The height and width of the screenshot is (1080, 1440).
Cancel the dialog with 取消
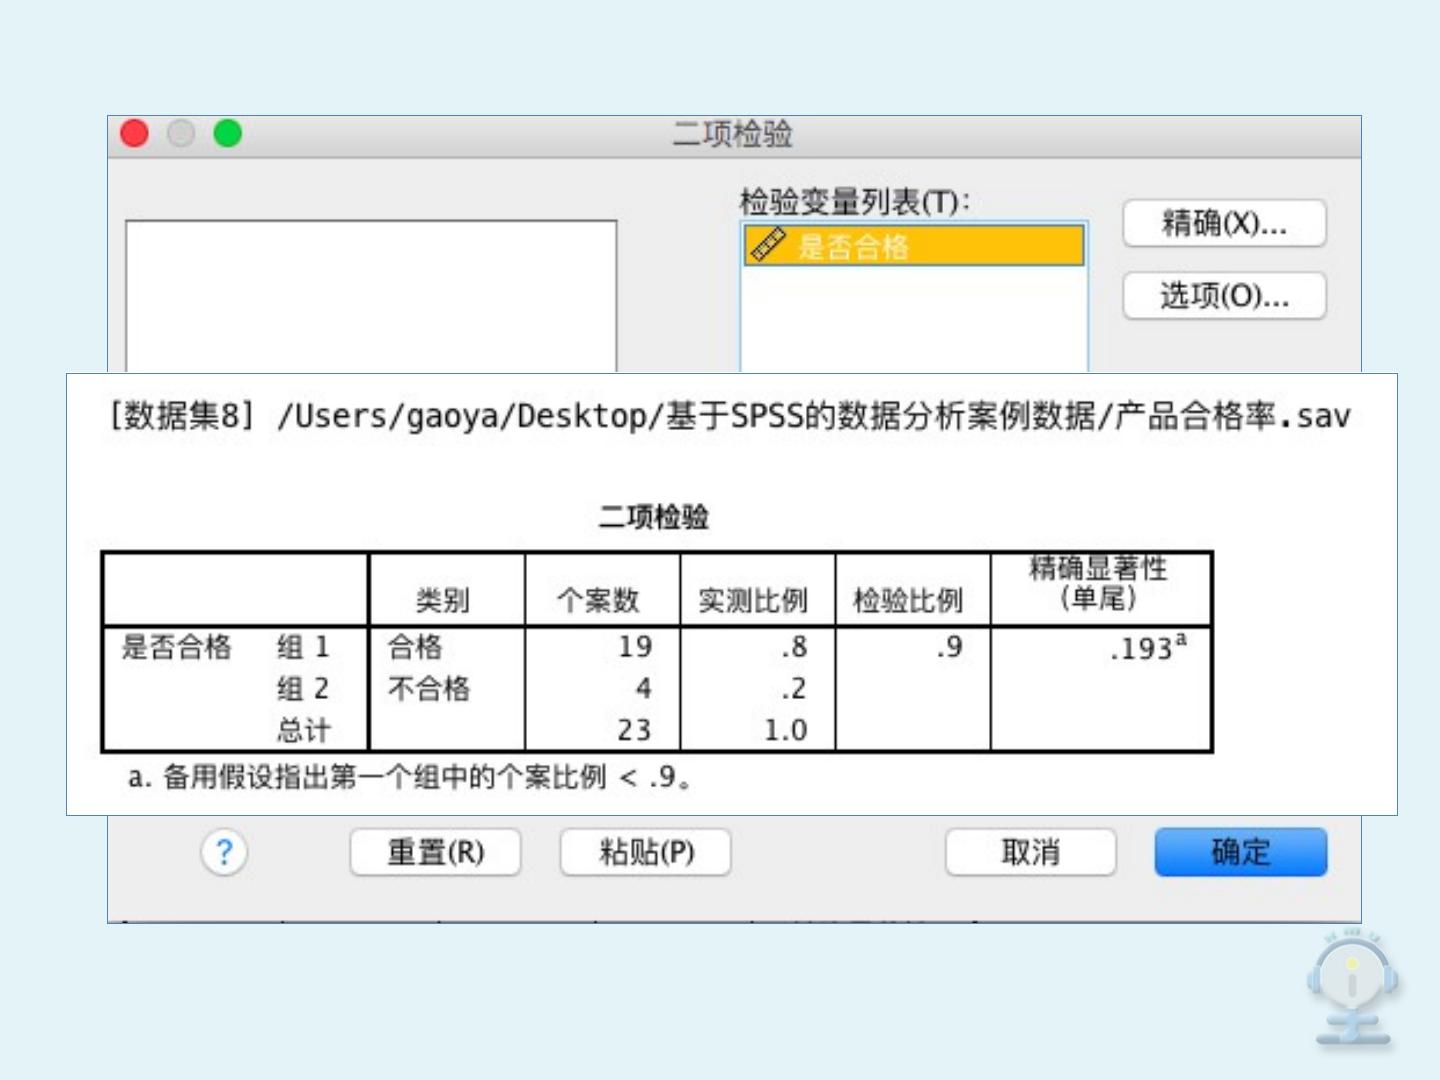click(1030, 853)
